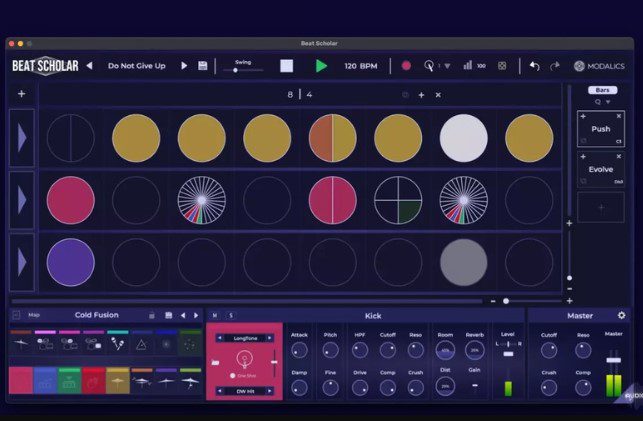Load the next kit after Cold Fusion
The width and height of the screenshot is (643, 421).
click(x=196, y=315)
